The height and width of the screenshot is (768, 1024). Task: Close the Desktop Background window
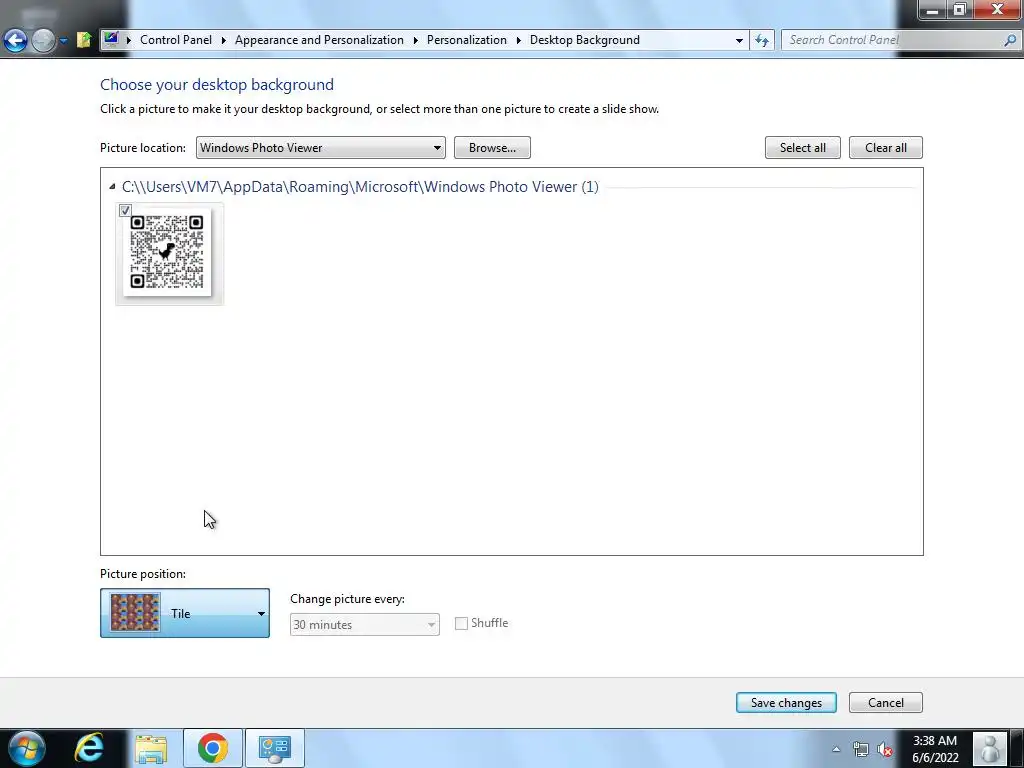coord(997,10)
